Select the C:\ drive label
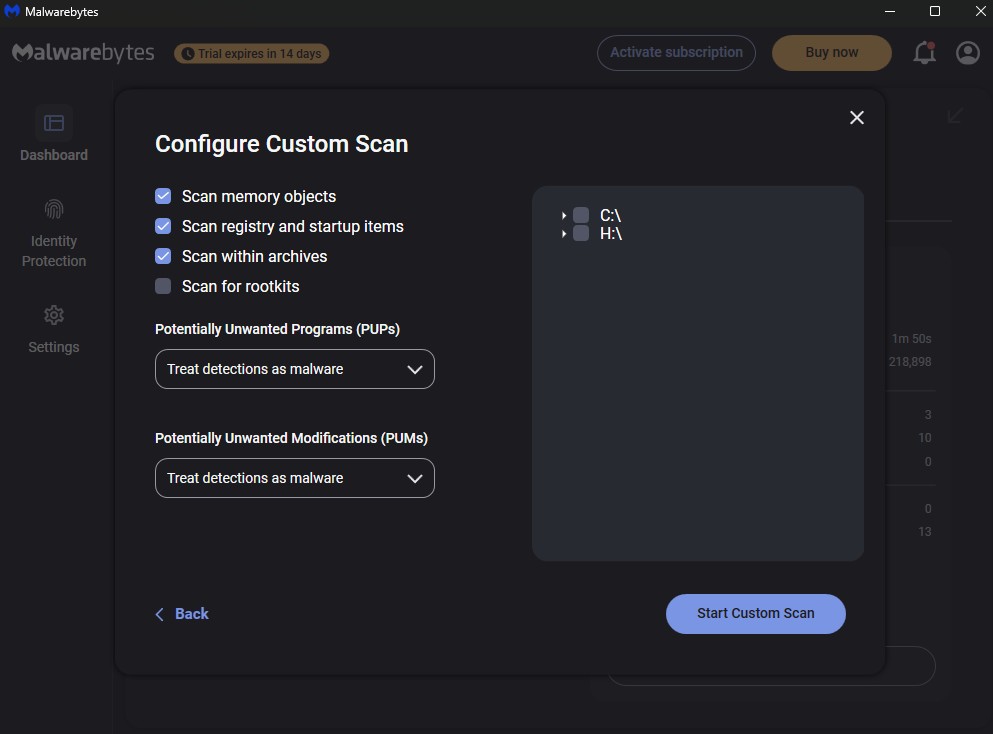This screenshot has height=734, width=993. point(610,215)
